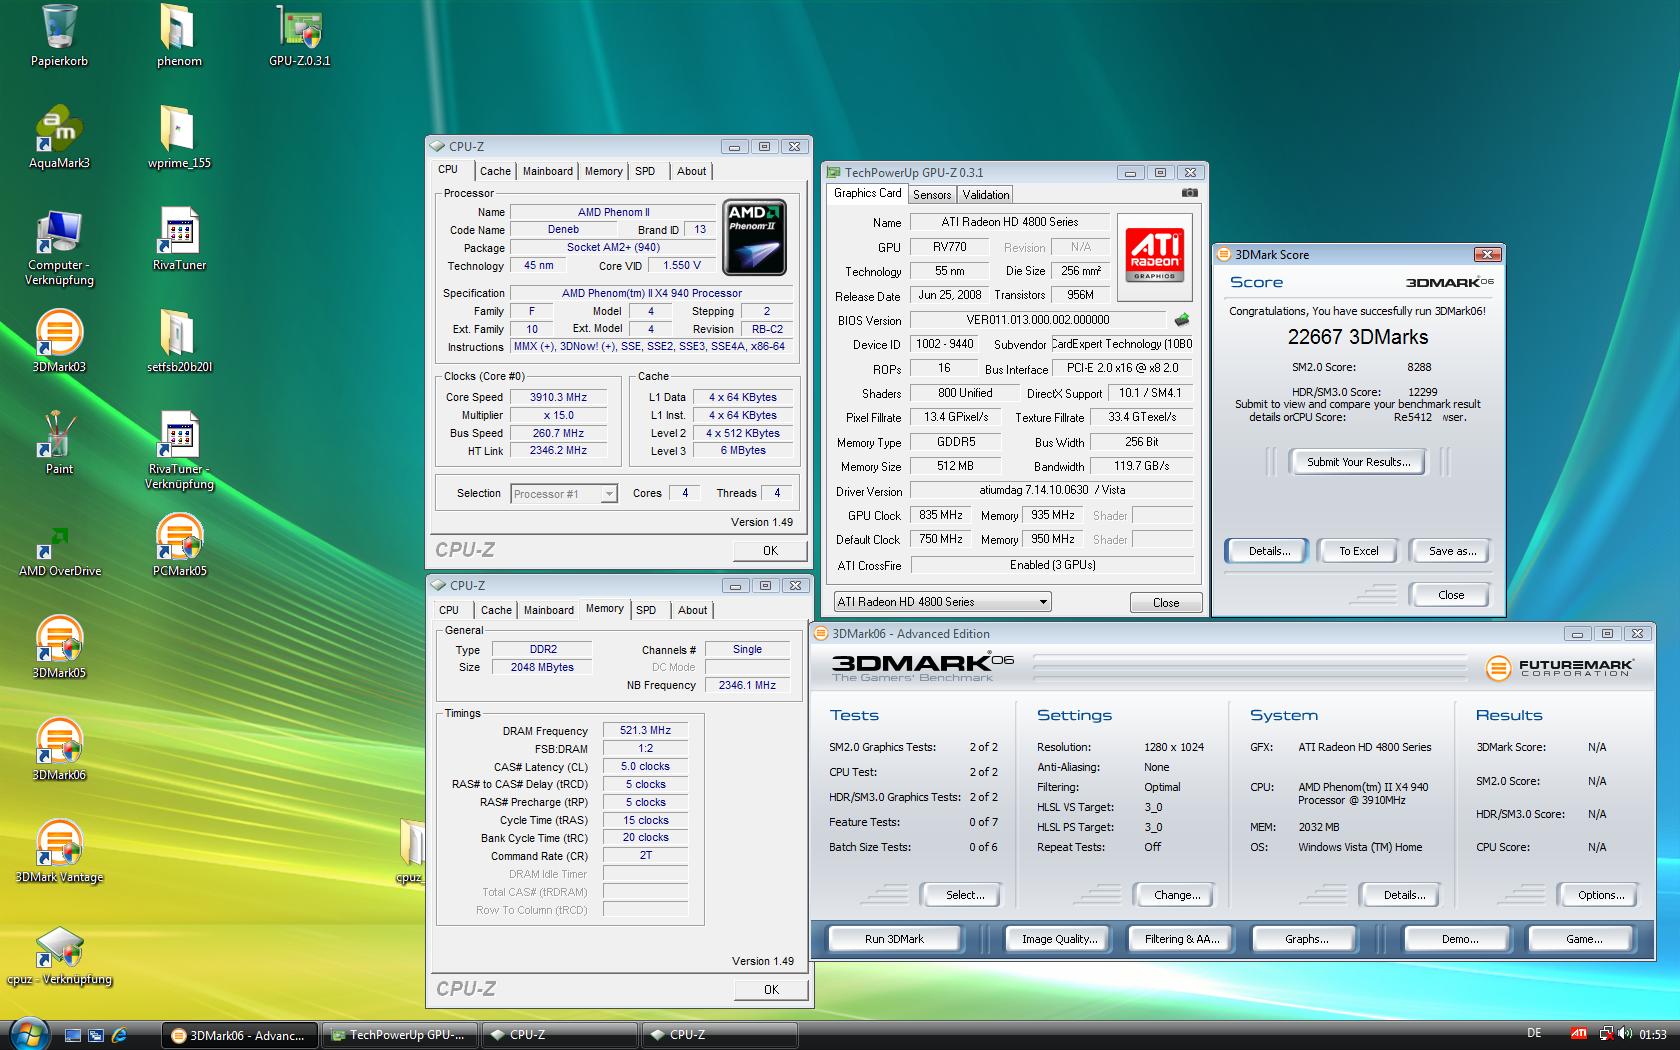Click the 22667 3DMarks score text

(1357, 337)
